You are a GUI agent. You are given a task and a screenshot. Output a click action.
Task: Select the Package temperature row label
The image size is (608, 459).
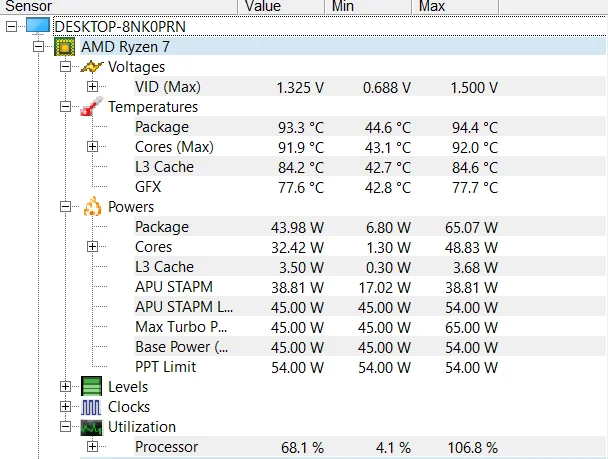pyautogui.click(x=162, y=127)
